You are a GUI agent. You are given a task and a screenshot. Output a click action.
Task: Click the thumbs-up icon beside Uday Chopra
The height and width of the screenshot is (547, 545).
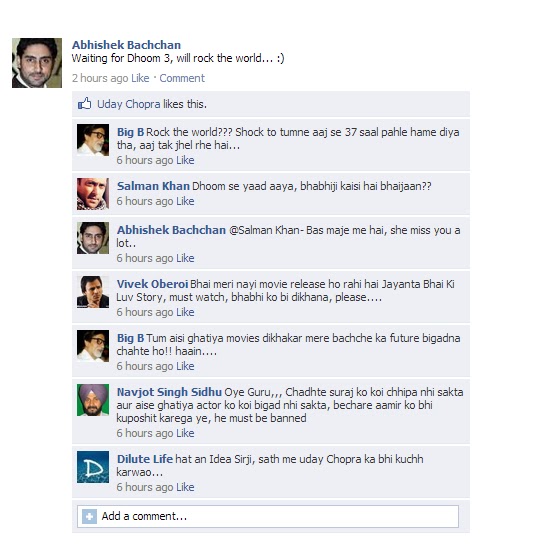tap(84, 104)
